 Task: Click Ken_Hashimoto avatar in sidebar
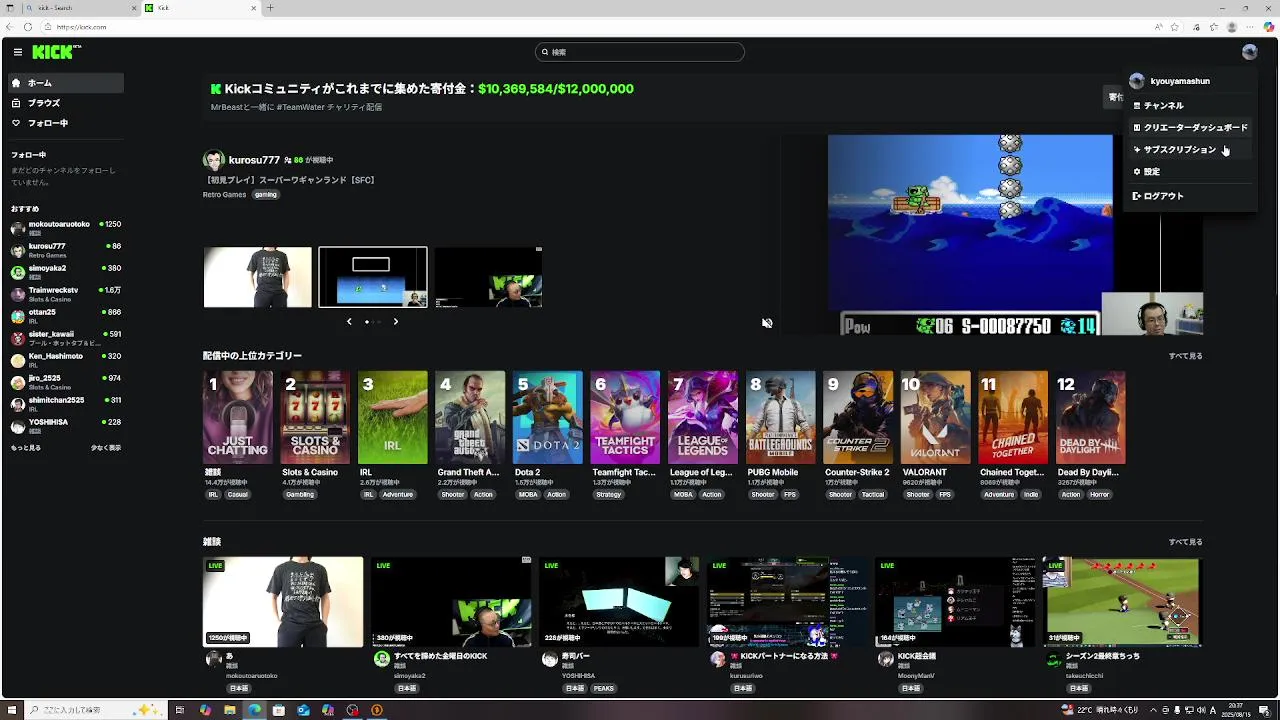[18, 360]
